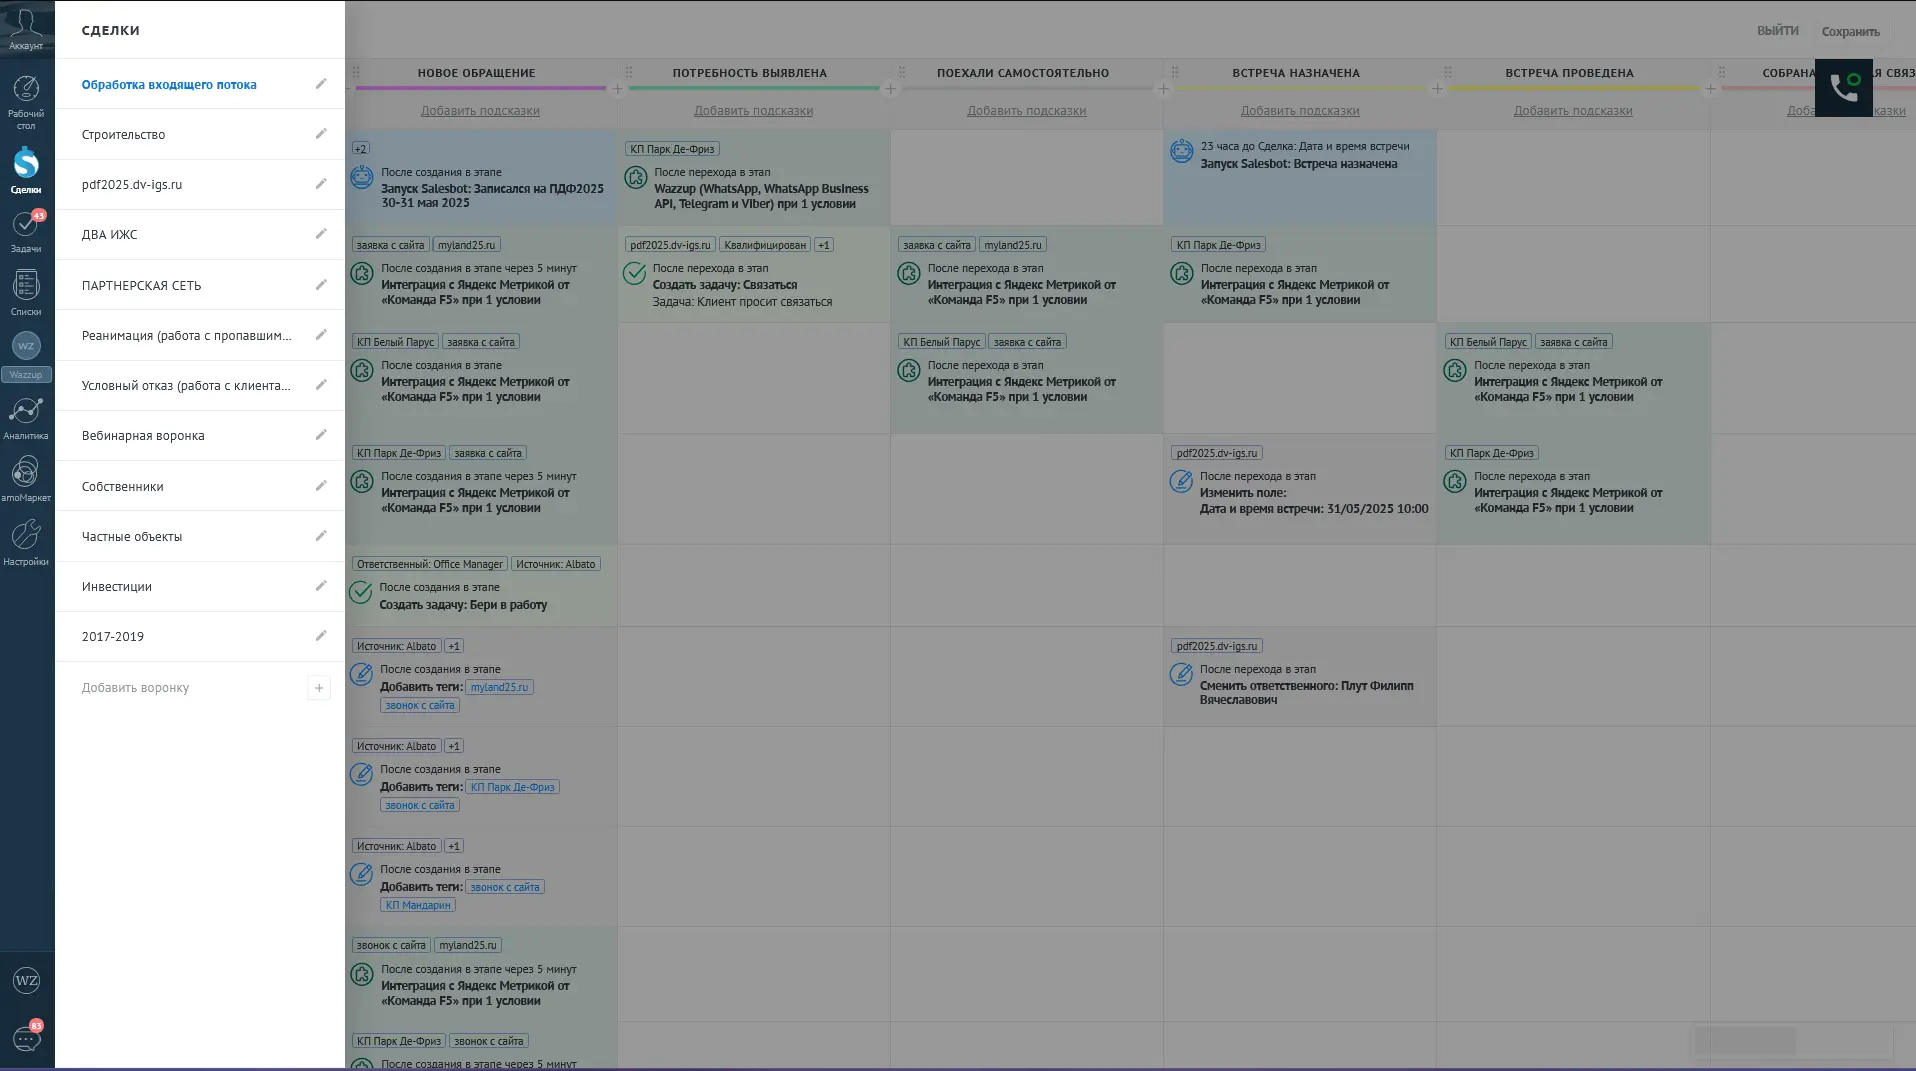Select the ПАРТНЕРСКАЯ СЕТЬ pipeline
Screen dimensions: 1916x1071
click(x=141, y=286)
